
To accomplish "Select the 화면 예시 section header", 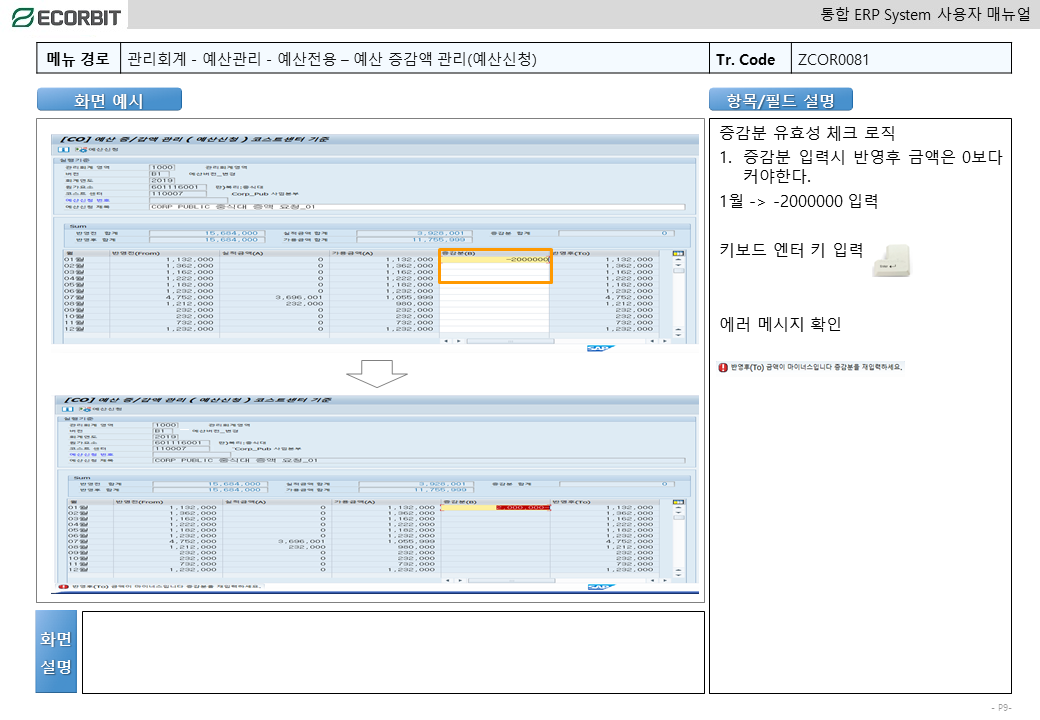I will point(110,100).
